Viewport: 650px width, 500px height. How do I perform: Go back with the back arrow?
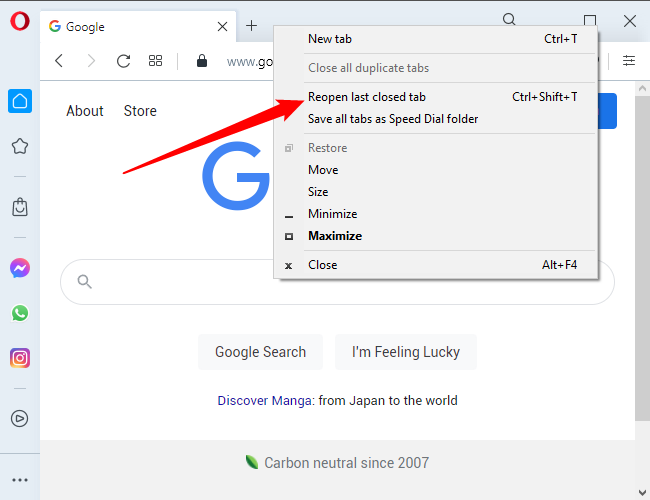(x=59, y=61)
